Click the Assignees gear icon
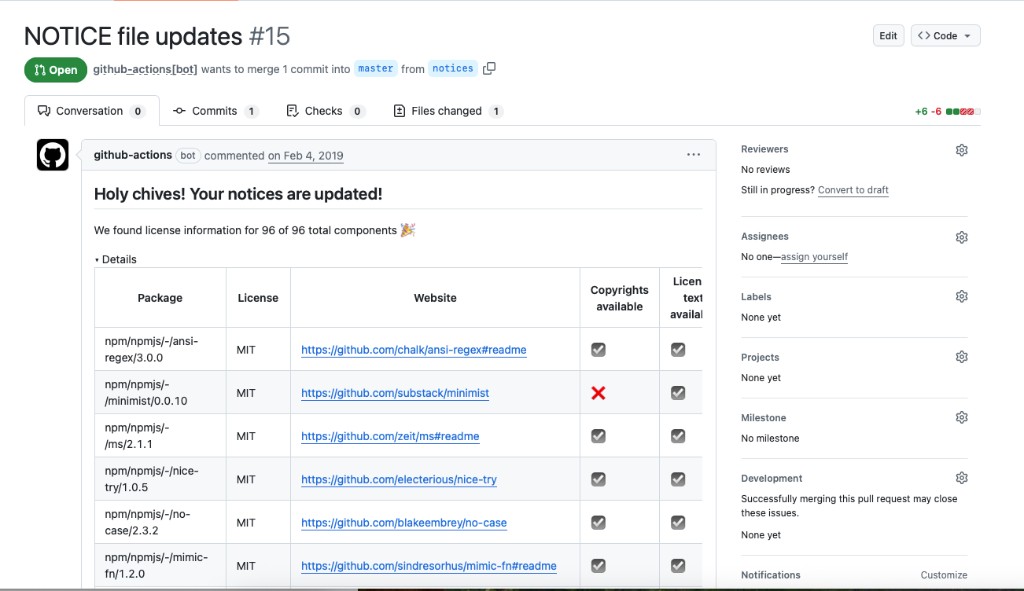The height and width of the screenshot is (591, 1024). click(961, 237)
